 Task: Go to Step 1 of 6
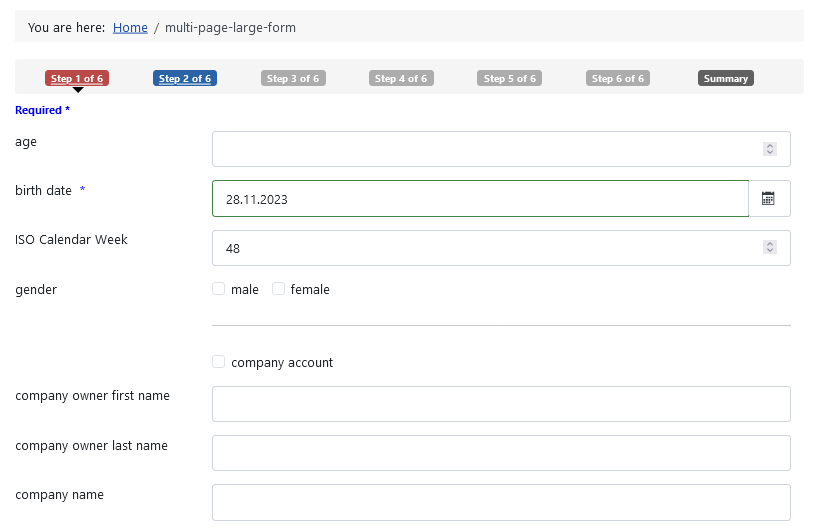tap(77, 78)
